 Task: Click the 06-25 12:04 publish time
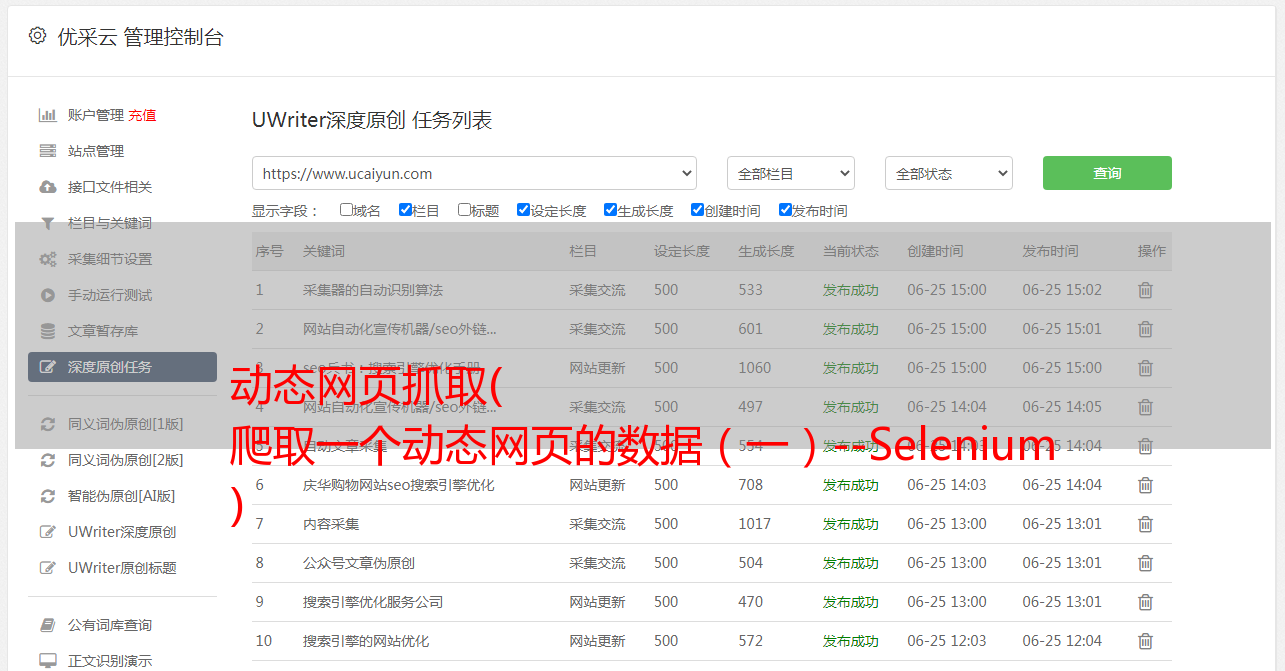(1062, 641)
